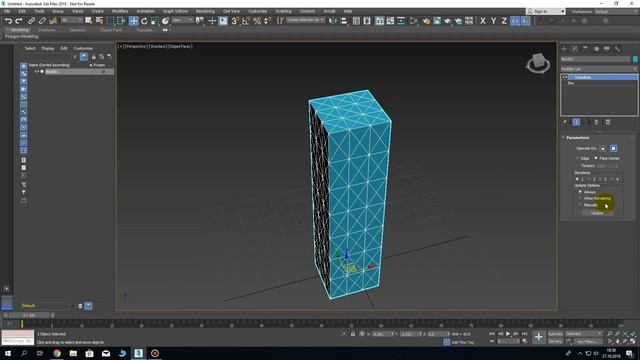This screenshot has width=640, height=360.
Task: Toggle Show End Result under modifier stack
Action: 576,122
